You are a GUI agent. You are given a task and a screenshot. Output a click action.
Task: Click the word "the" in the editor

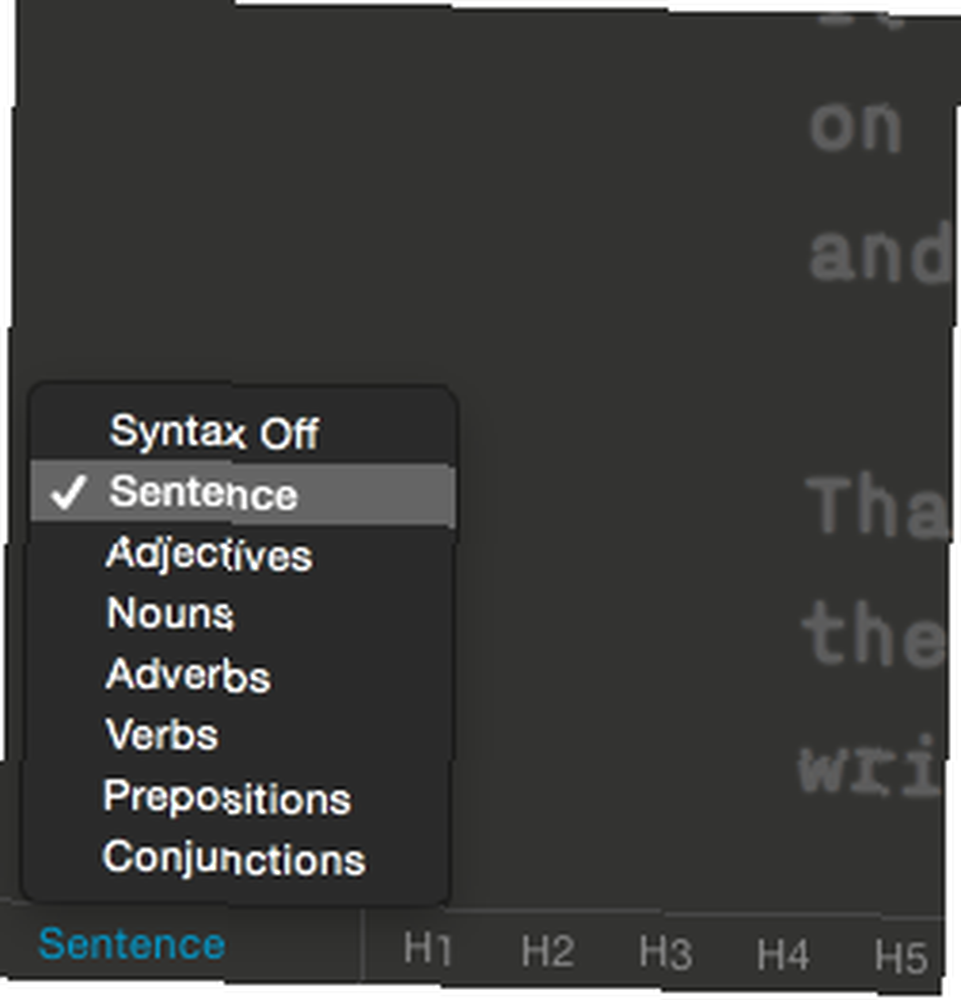[x=872, y=638]
